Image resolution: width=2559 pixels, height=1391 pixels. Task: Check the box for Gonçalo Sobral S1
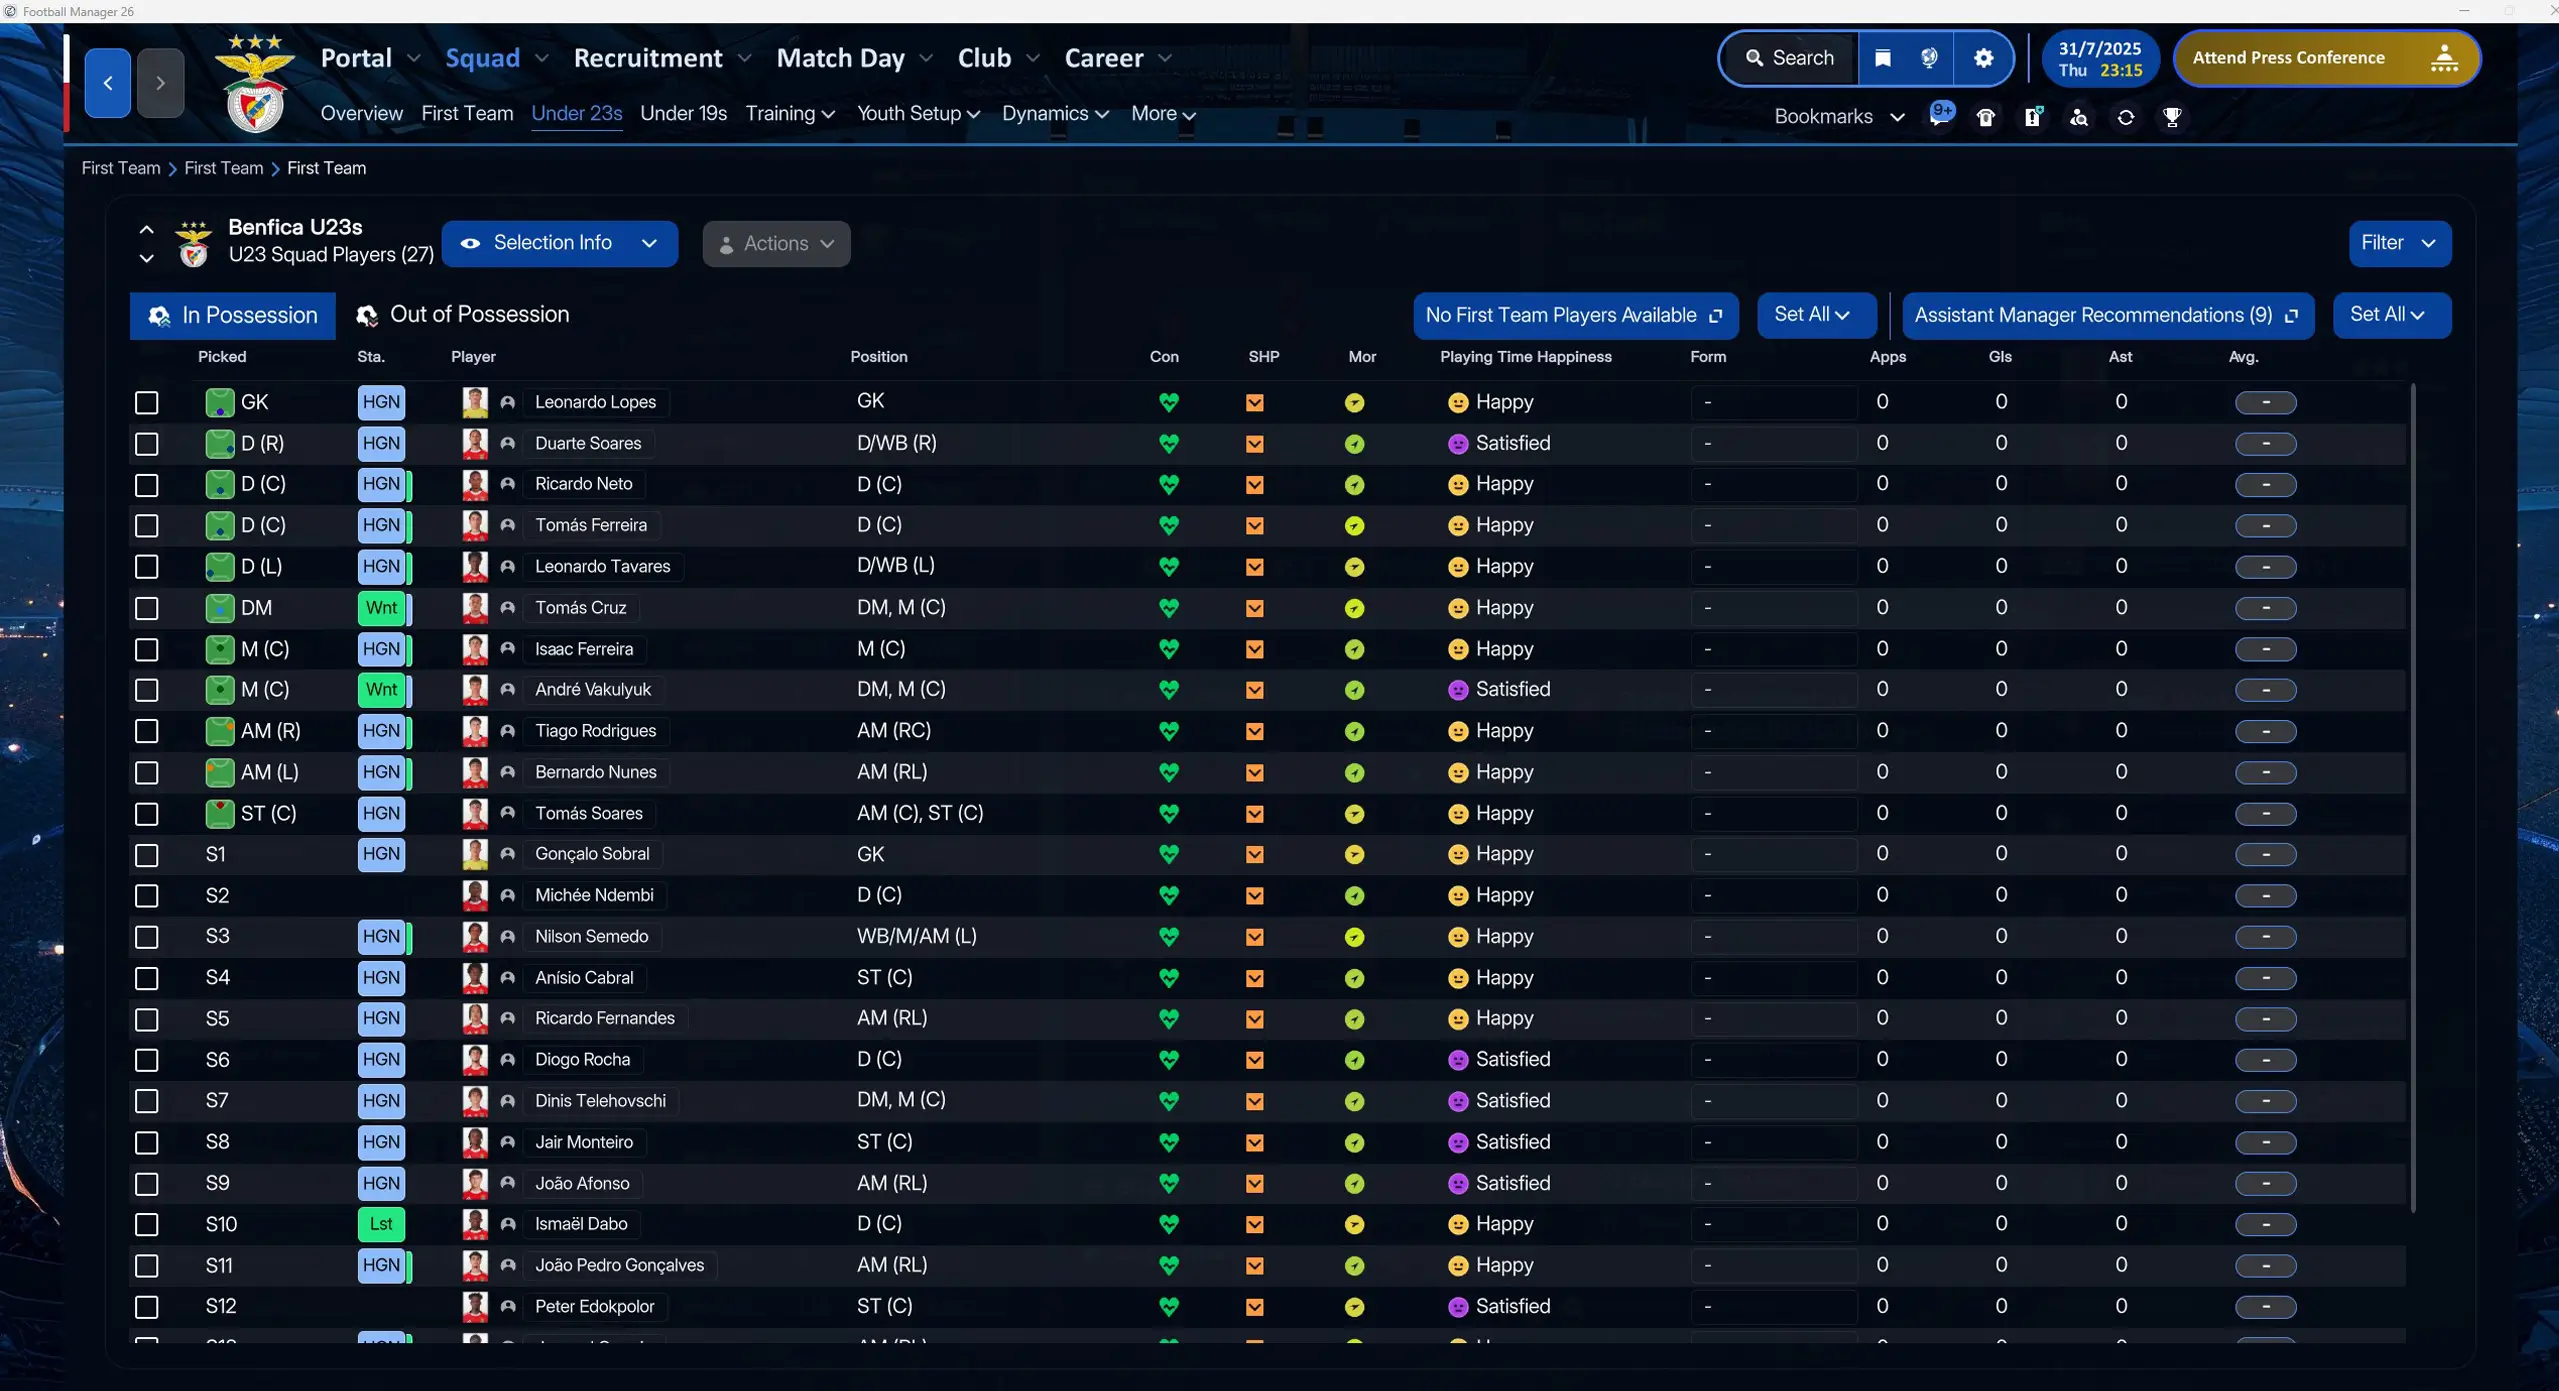[147, 855]
